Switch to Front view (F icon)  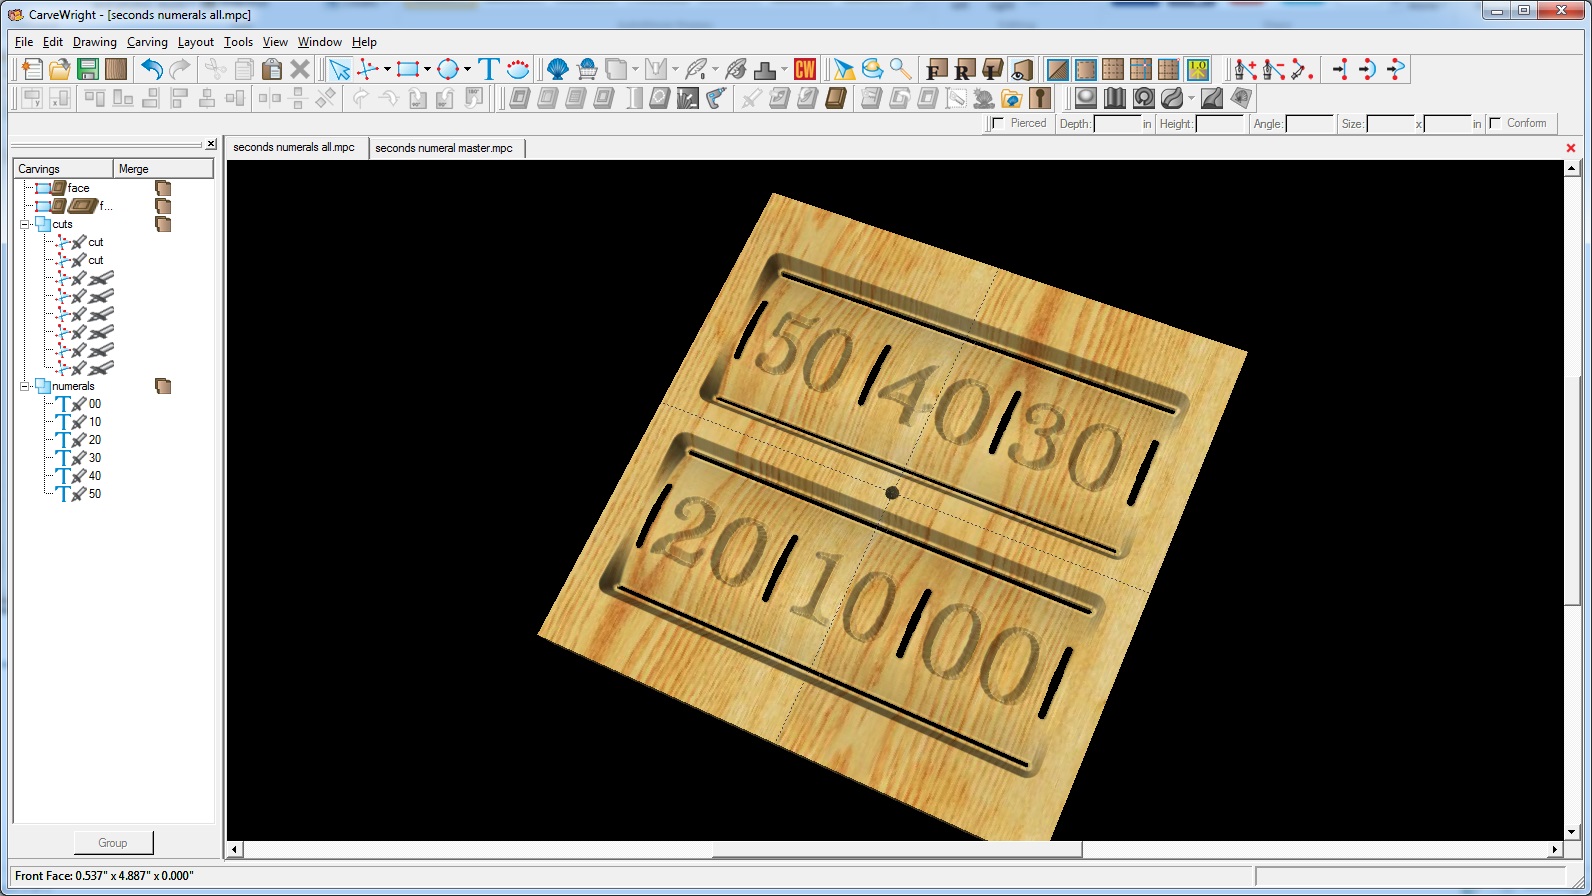pos(936,69)
